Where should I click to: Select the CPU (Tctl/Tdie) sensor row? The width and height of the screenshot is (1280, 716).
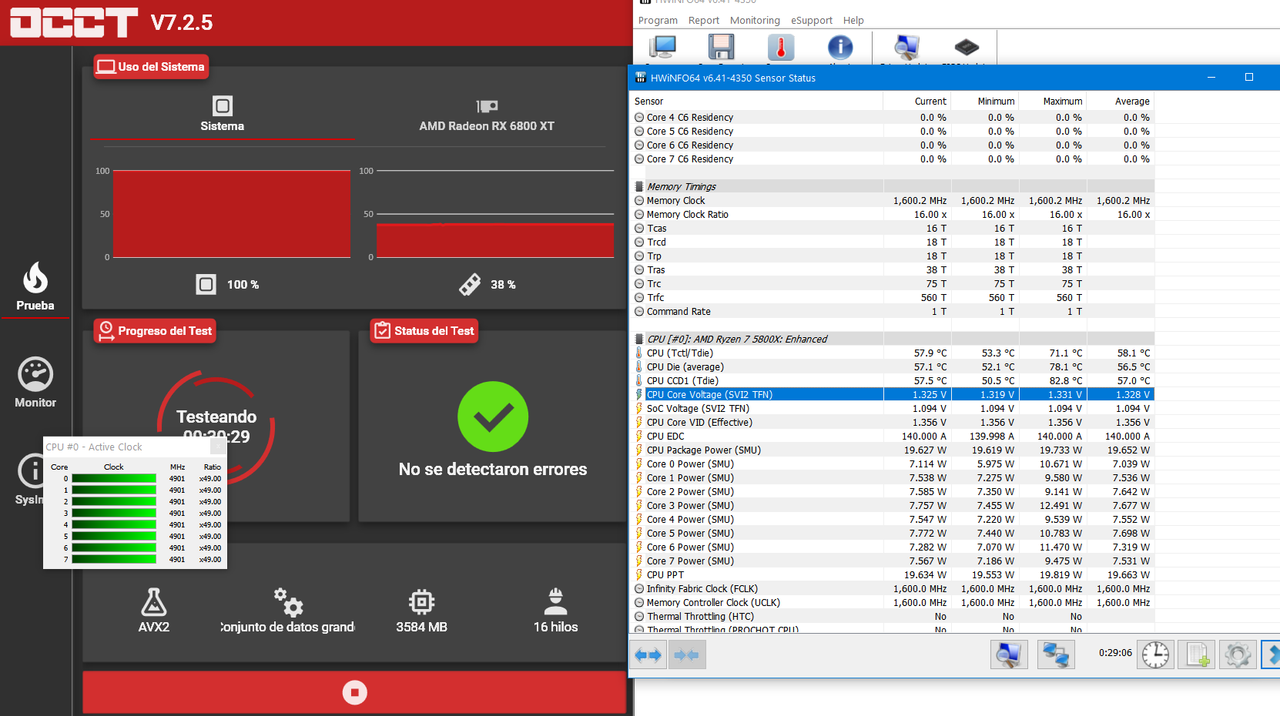893,353
